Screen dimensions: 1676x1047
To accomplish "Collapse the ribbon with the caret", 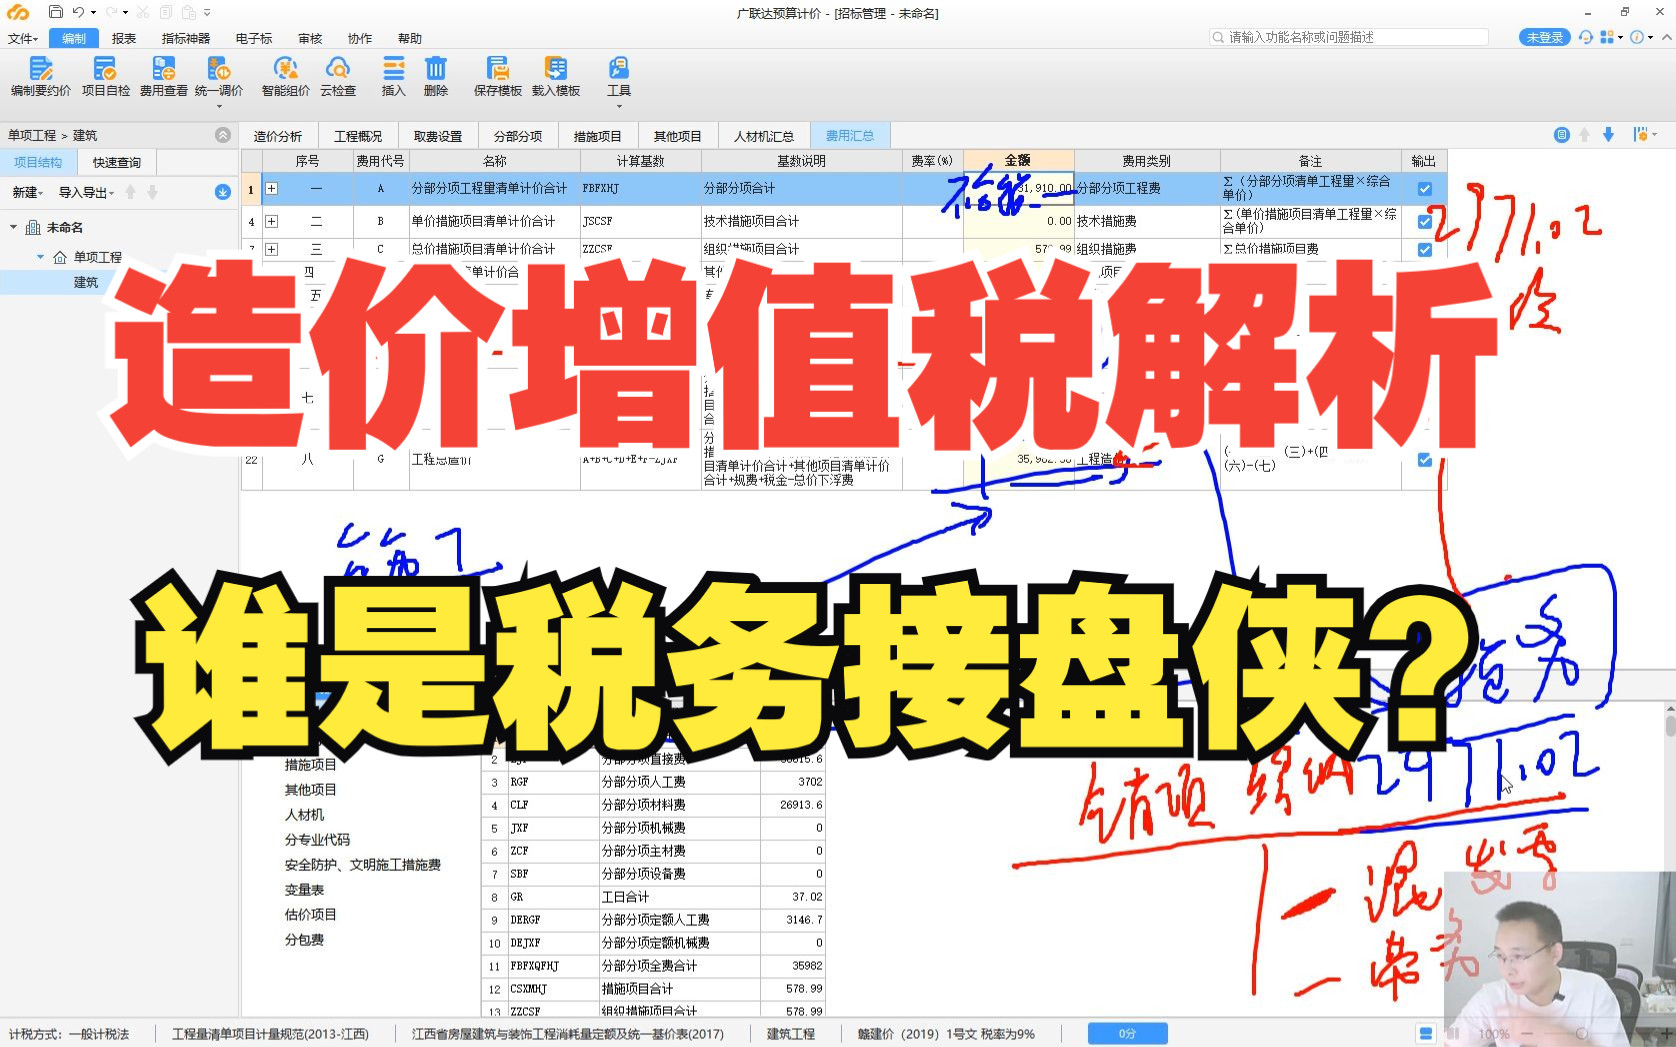I will 1666,37.
